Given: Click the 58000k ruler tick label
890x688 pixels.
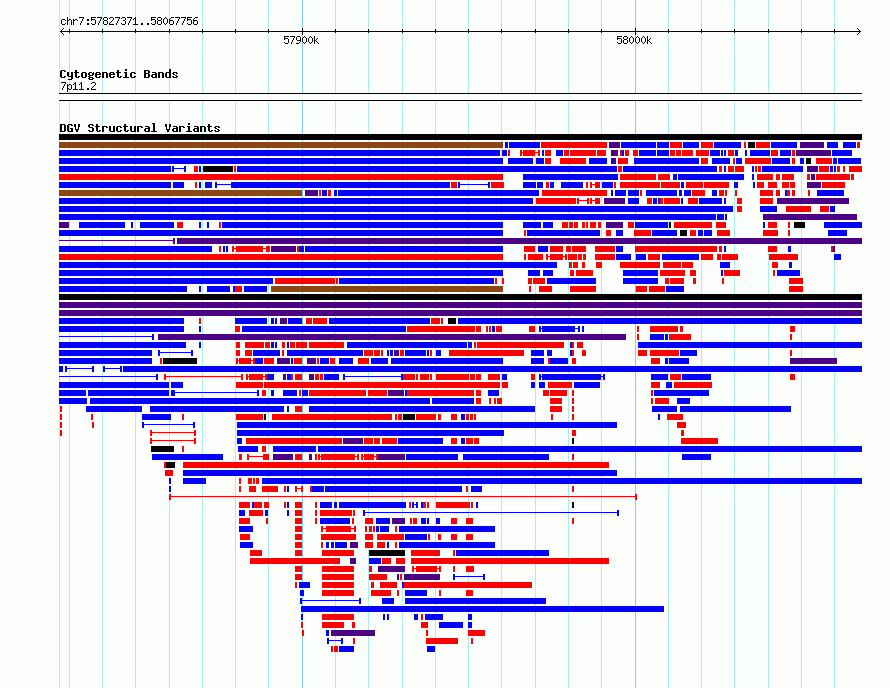Looking at the screenshot, I should [x=634, y=40].
